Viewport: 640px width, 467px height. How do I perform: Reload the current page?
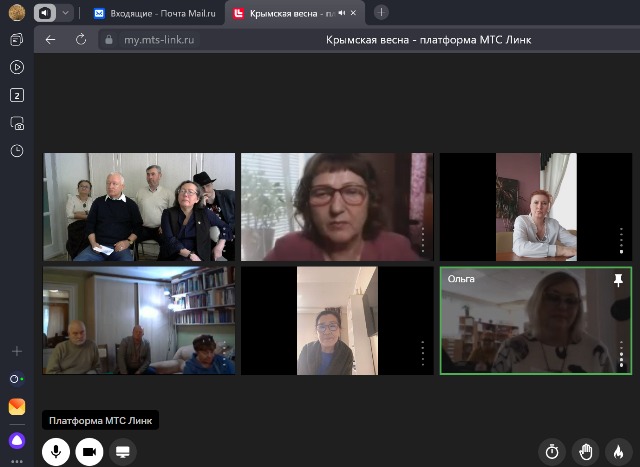(x=81, y=40)
